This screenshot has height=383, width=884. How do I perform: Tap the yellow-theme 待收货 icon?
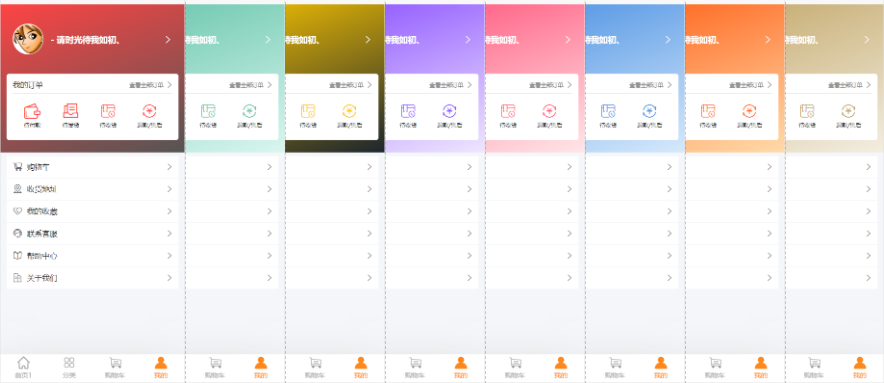point(308,111)
